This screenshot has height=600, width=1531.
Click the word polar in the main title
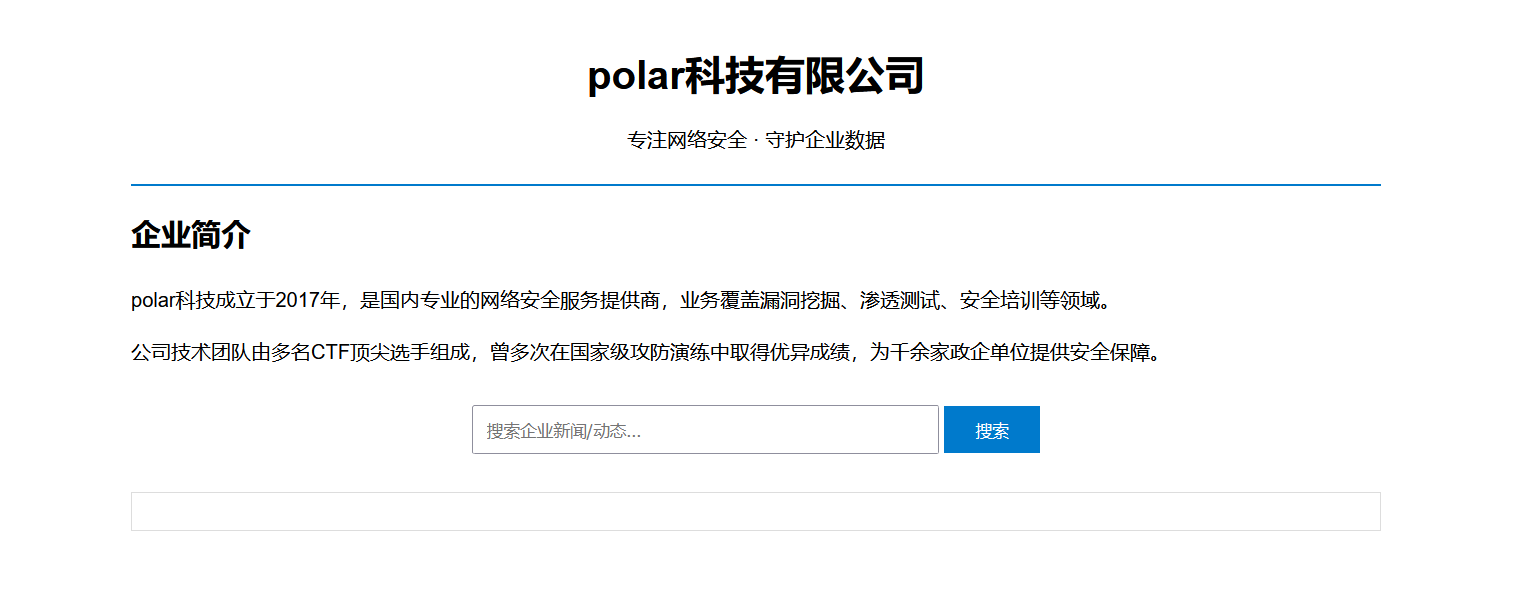pos(635,77)
